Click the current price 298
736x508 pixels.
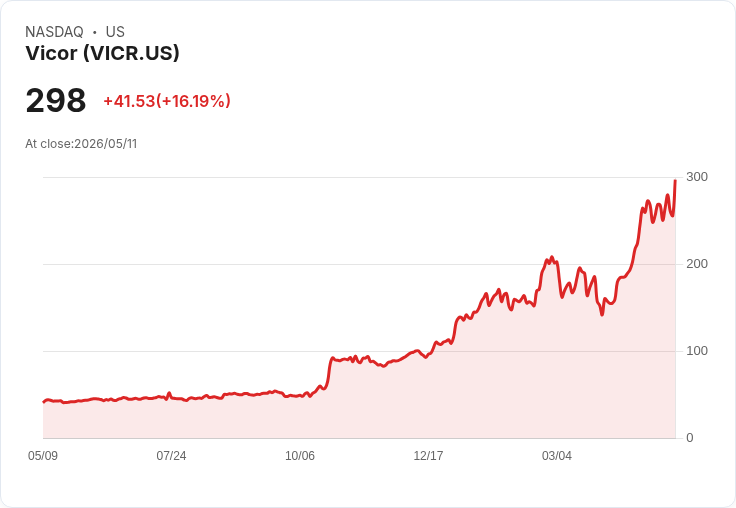56,100
